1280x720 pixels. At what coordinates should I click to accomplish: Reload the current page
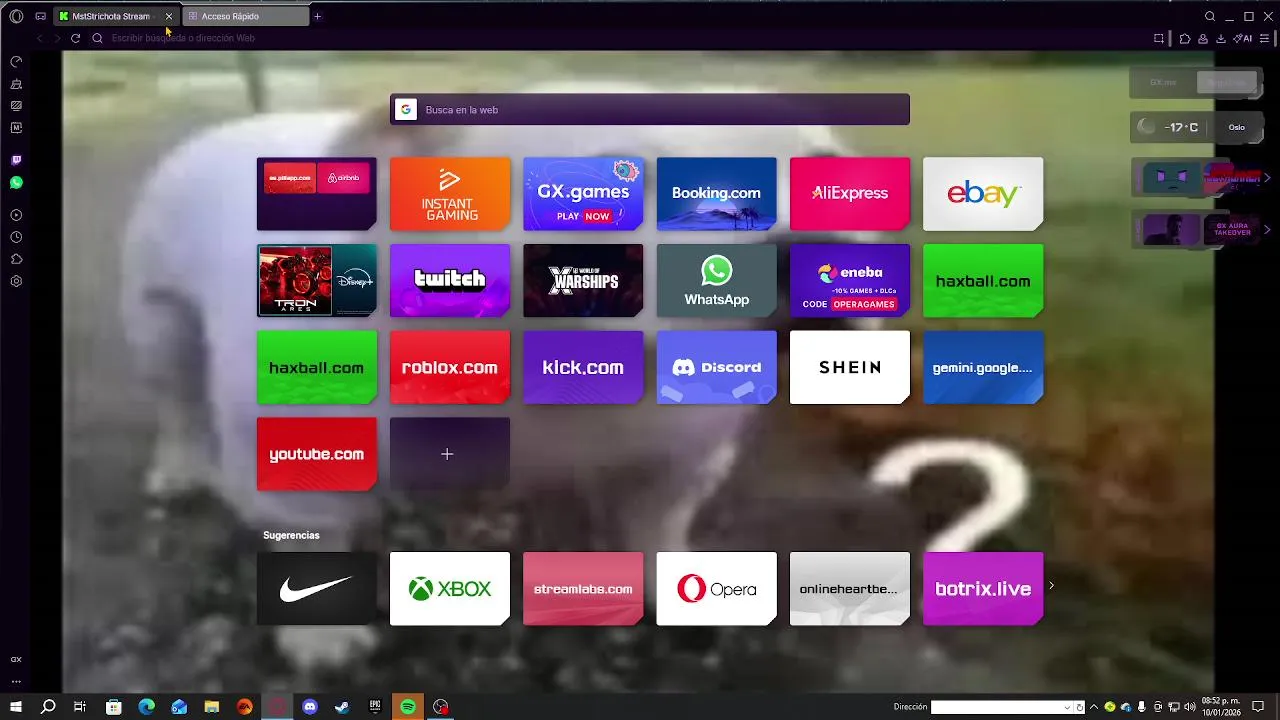75,38
